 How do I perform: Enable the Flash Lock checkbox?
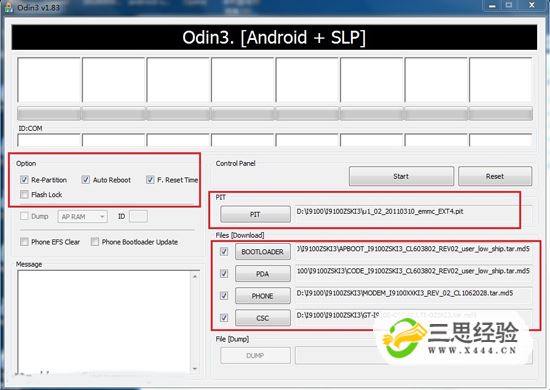pos(24,194)
